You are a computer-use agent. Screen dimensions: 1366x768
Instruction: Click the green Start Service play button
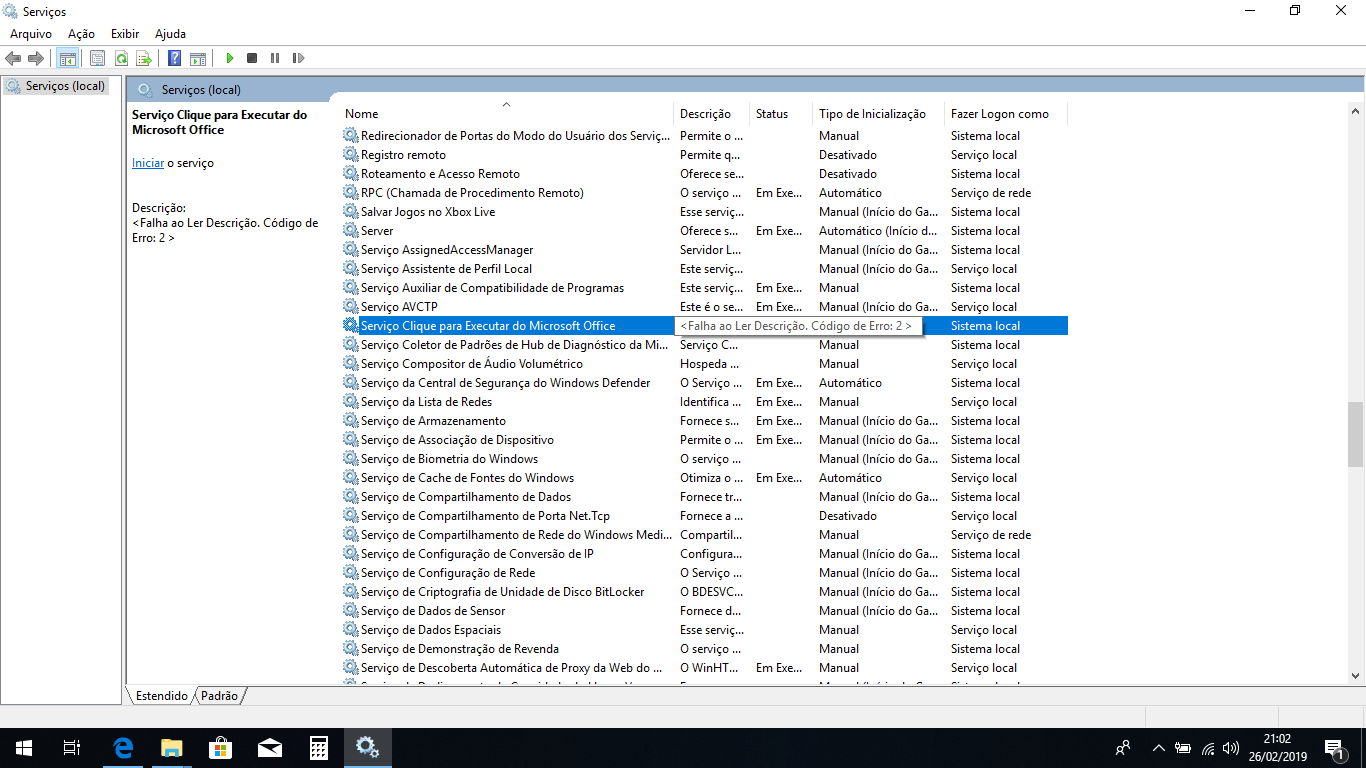[x=230, y=58]
